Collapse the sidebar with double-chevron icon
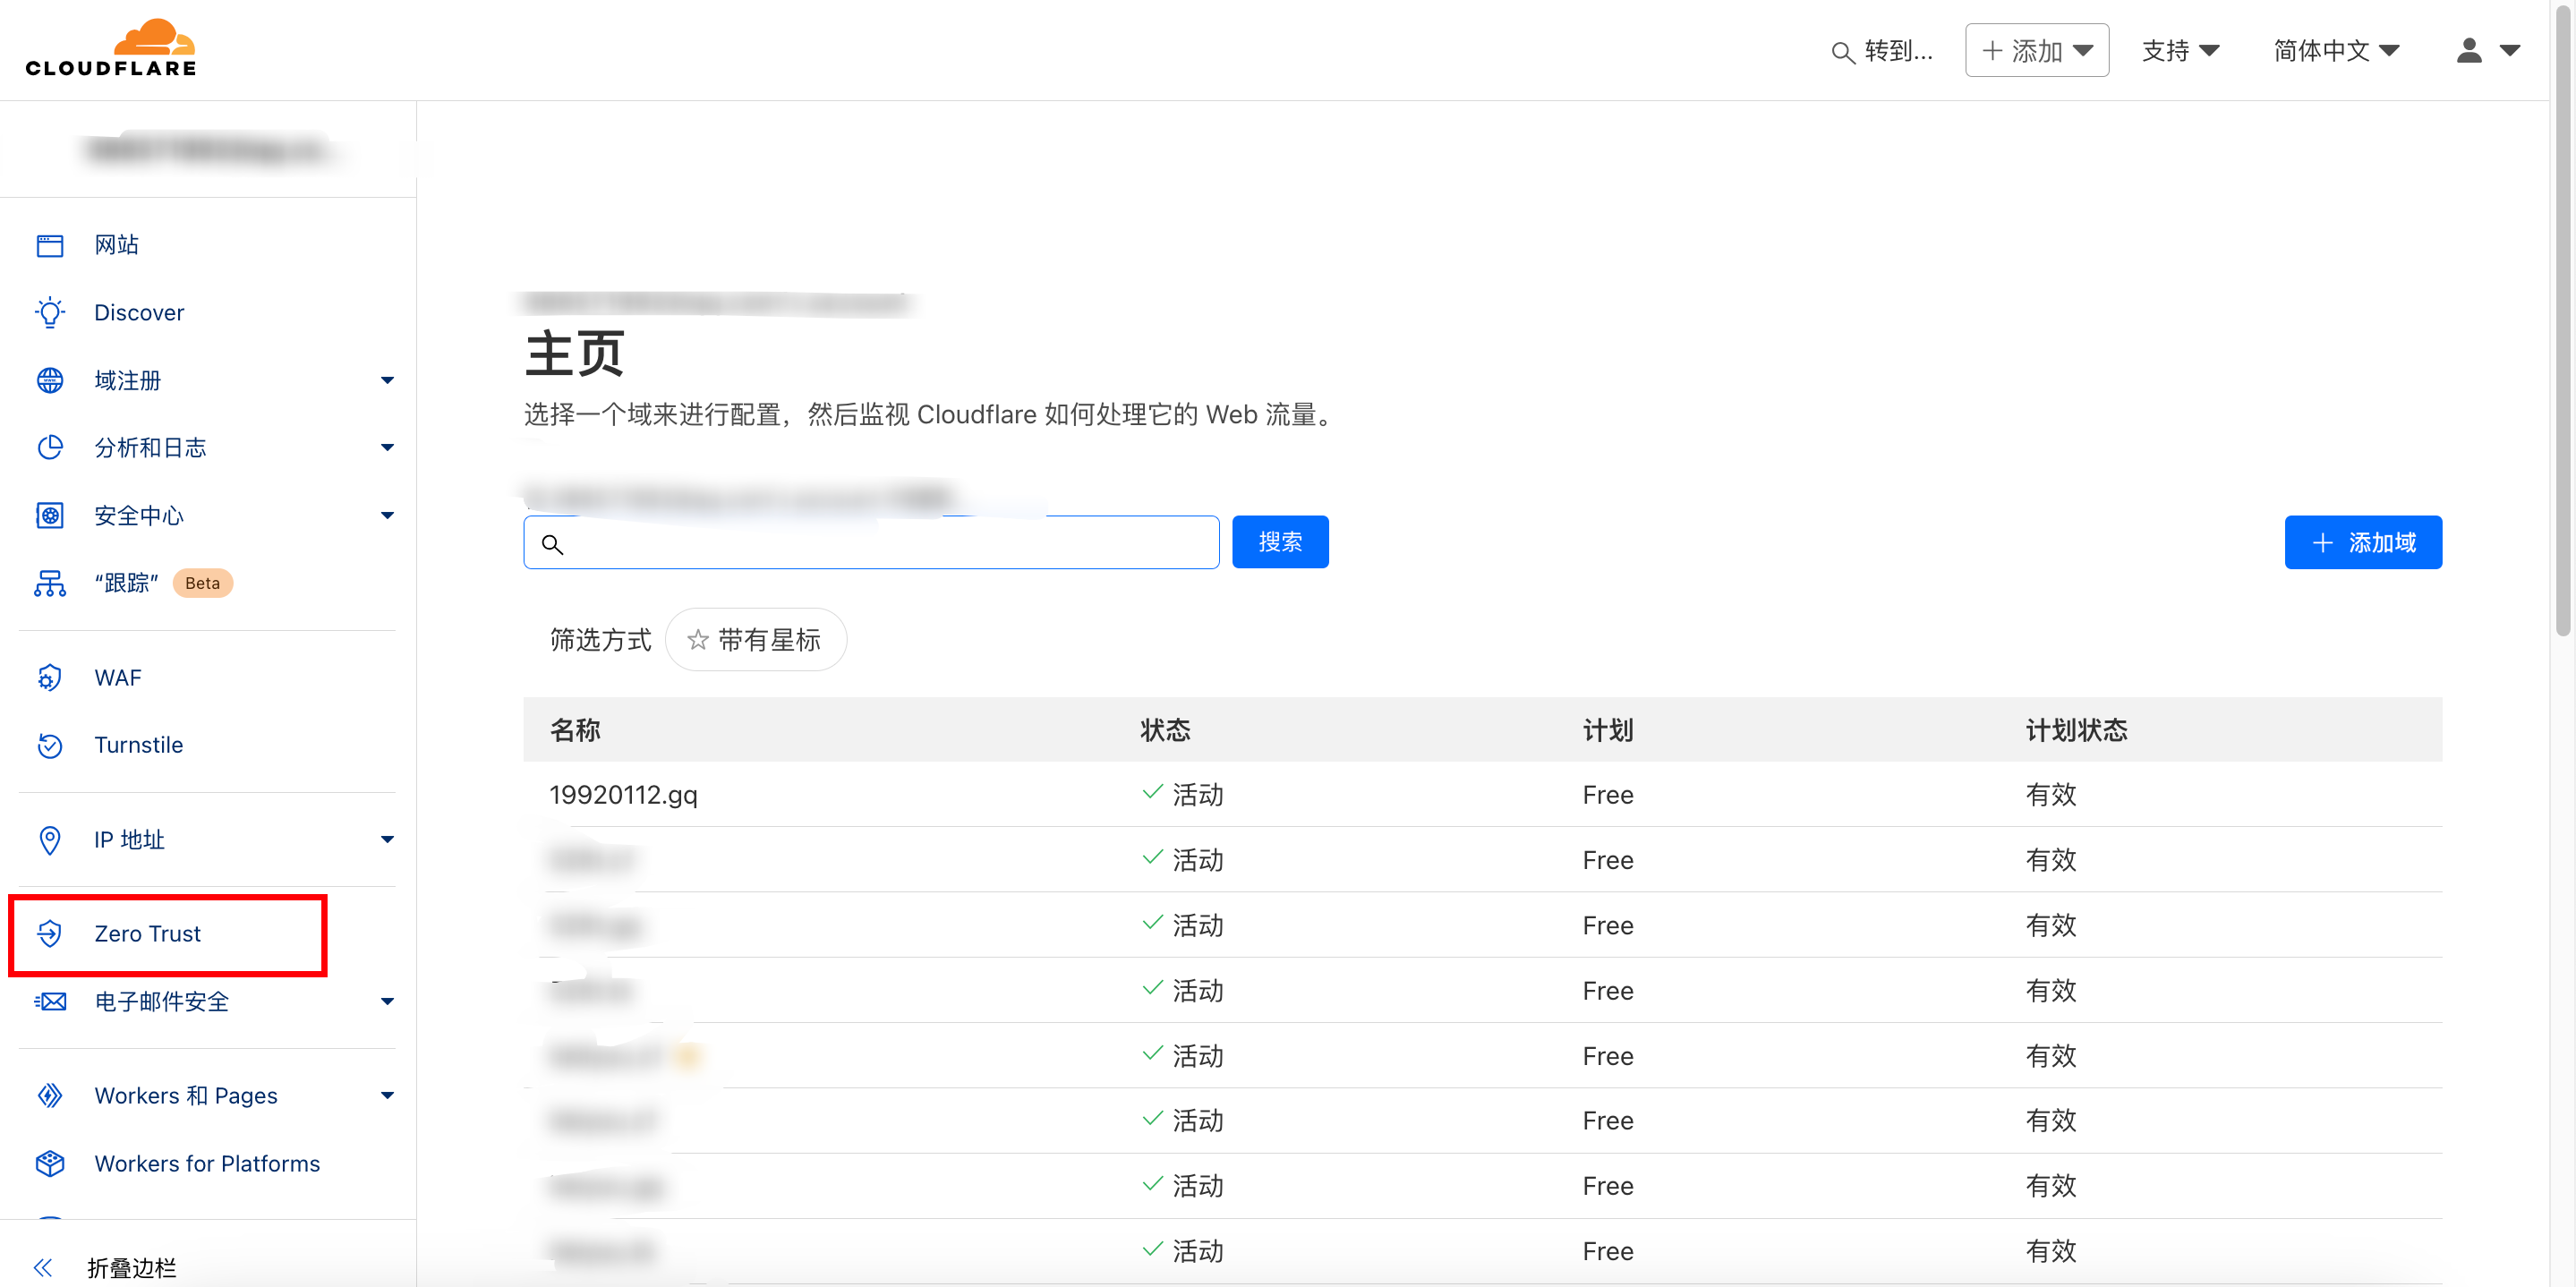Image resolution: width=2576 pixels, height=1287 pixels. (43, 1267)
